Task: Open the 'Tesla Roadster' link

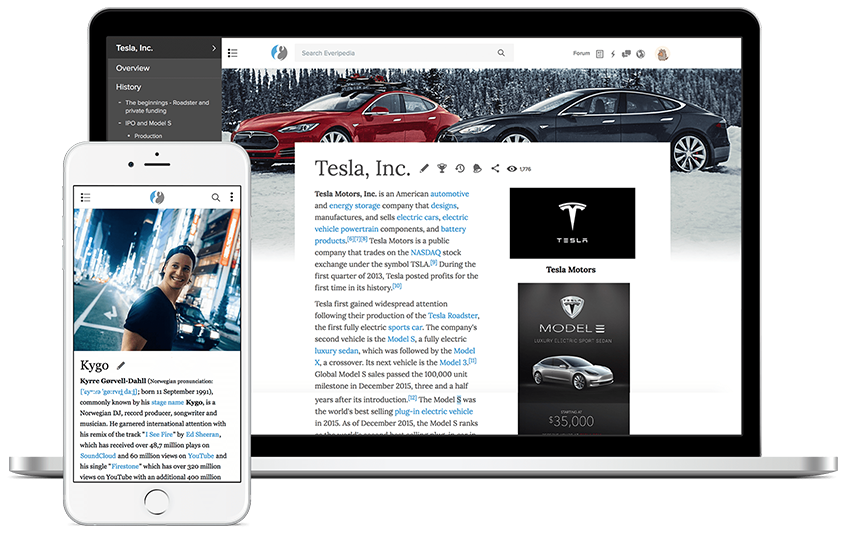Action: click(x=453, y=316)
